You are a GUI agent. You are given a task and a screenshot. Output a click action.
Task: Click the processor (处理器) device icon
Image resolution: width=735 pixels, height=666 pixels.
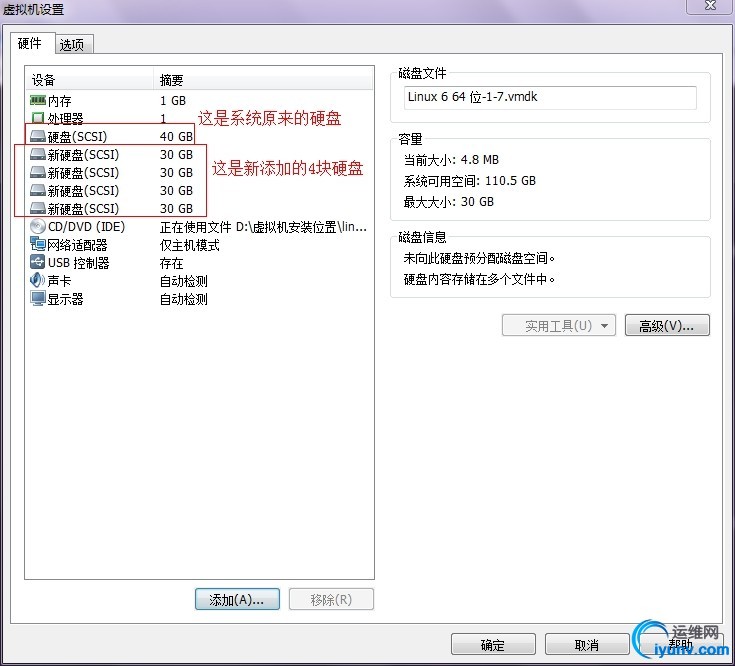point(38,118)
